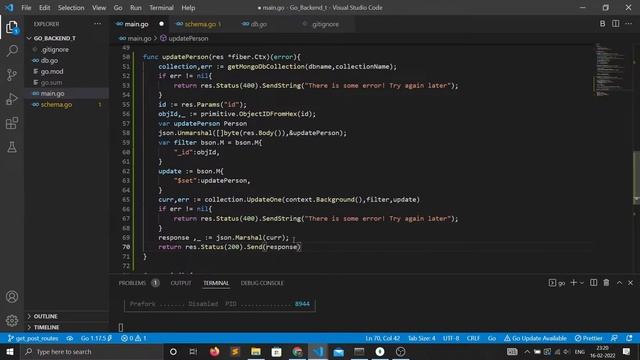The width and height of the screenshot is (640, 360).
Task: Open the Terminal menu
Action: tap(161, 8)
